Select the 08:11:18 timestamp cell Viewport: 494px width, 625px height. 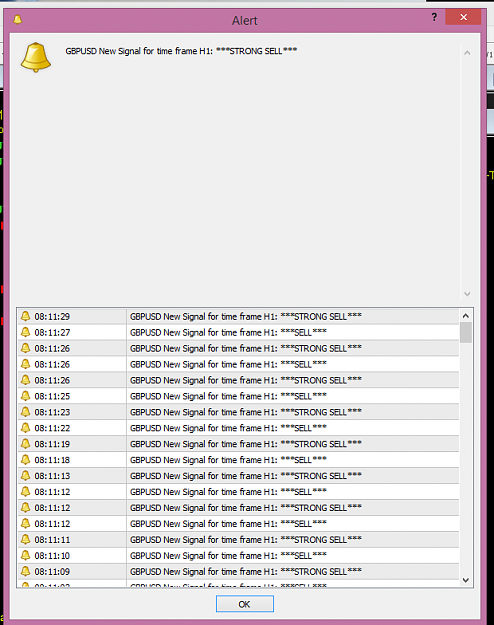(72, 460)
